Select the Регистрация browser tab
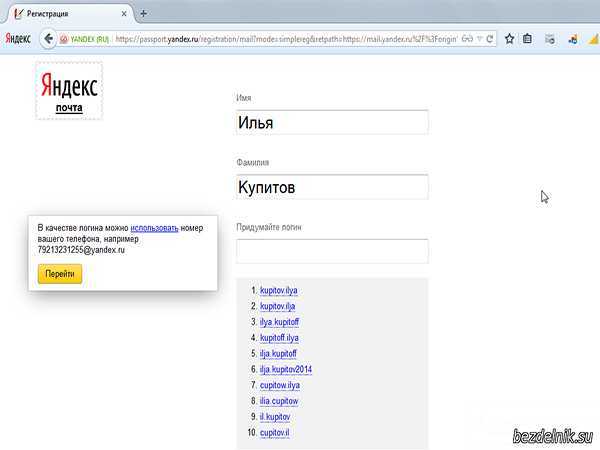 (x=70, y=14)
